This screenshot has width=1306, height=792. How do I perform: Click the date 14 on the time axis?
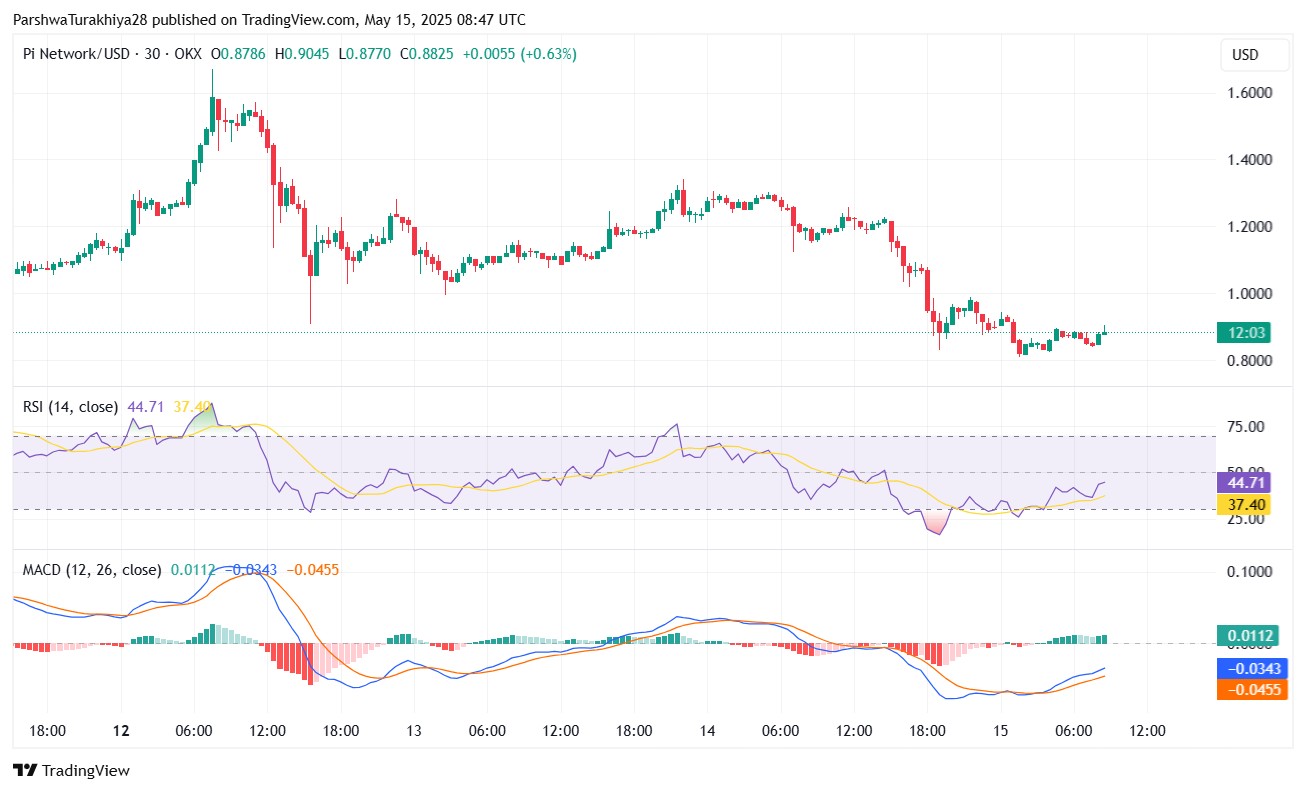[x=707, y=731]
